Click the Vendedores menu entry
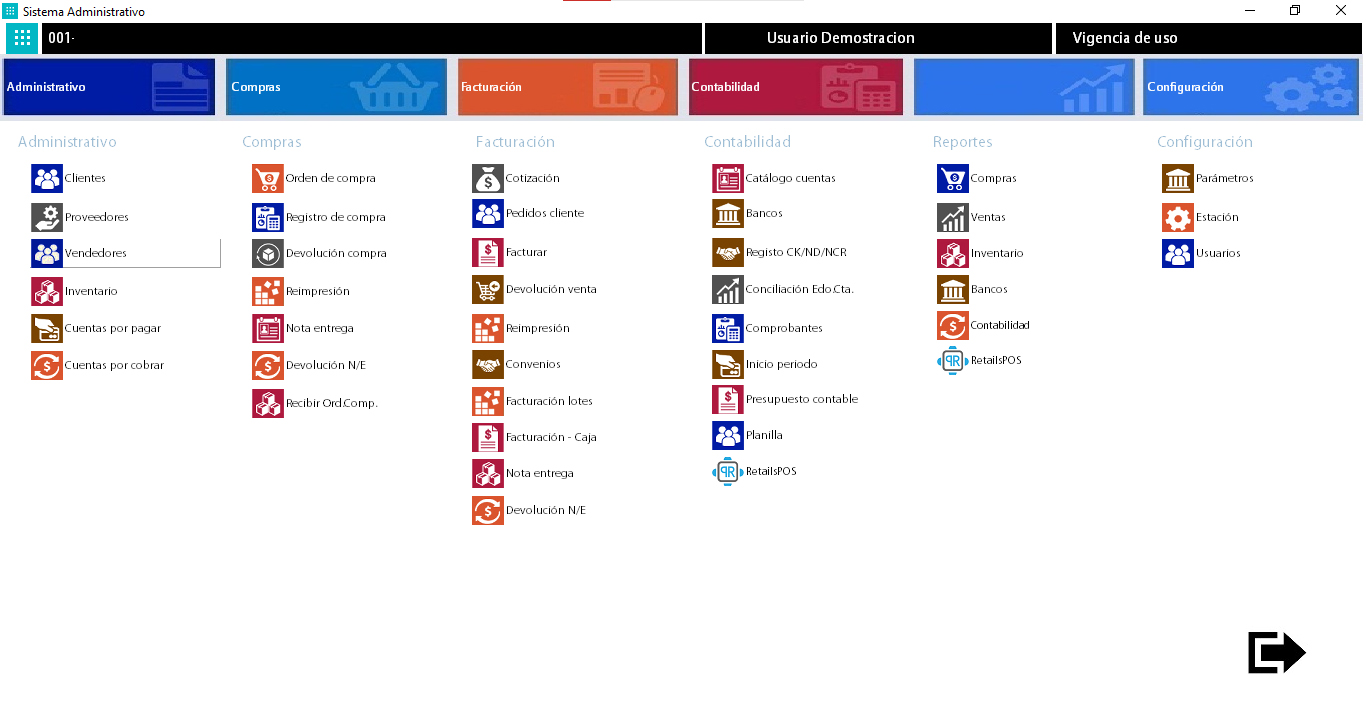Viewport: 1366px width, 712px height. [96, 253]
